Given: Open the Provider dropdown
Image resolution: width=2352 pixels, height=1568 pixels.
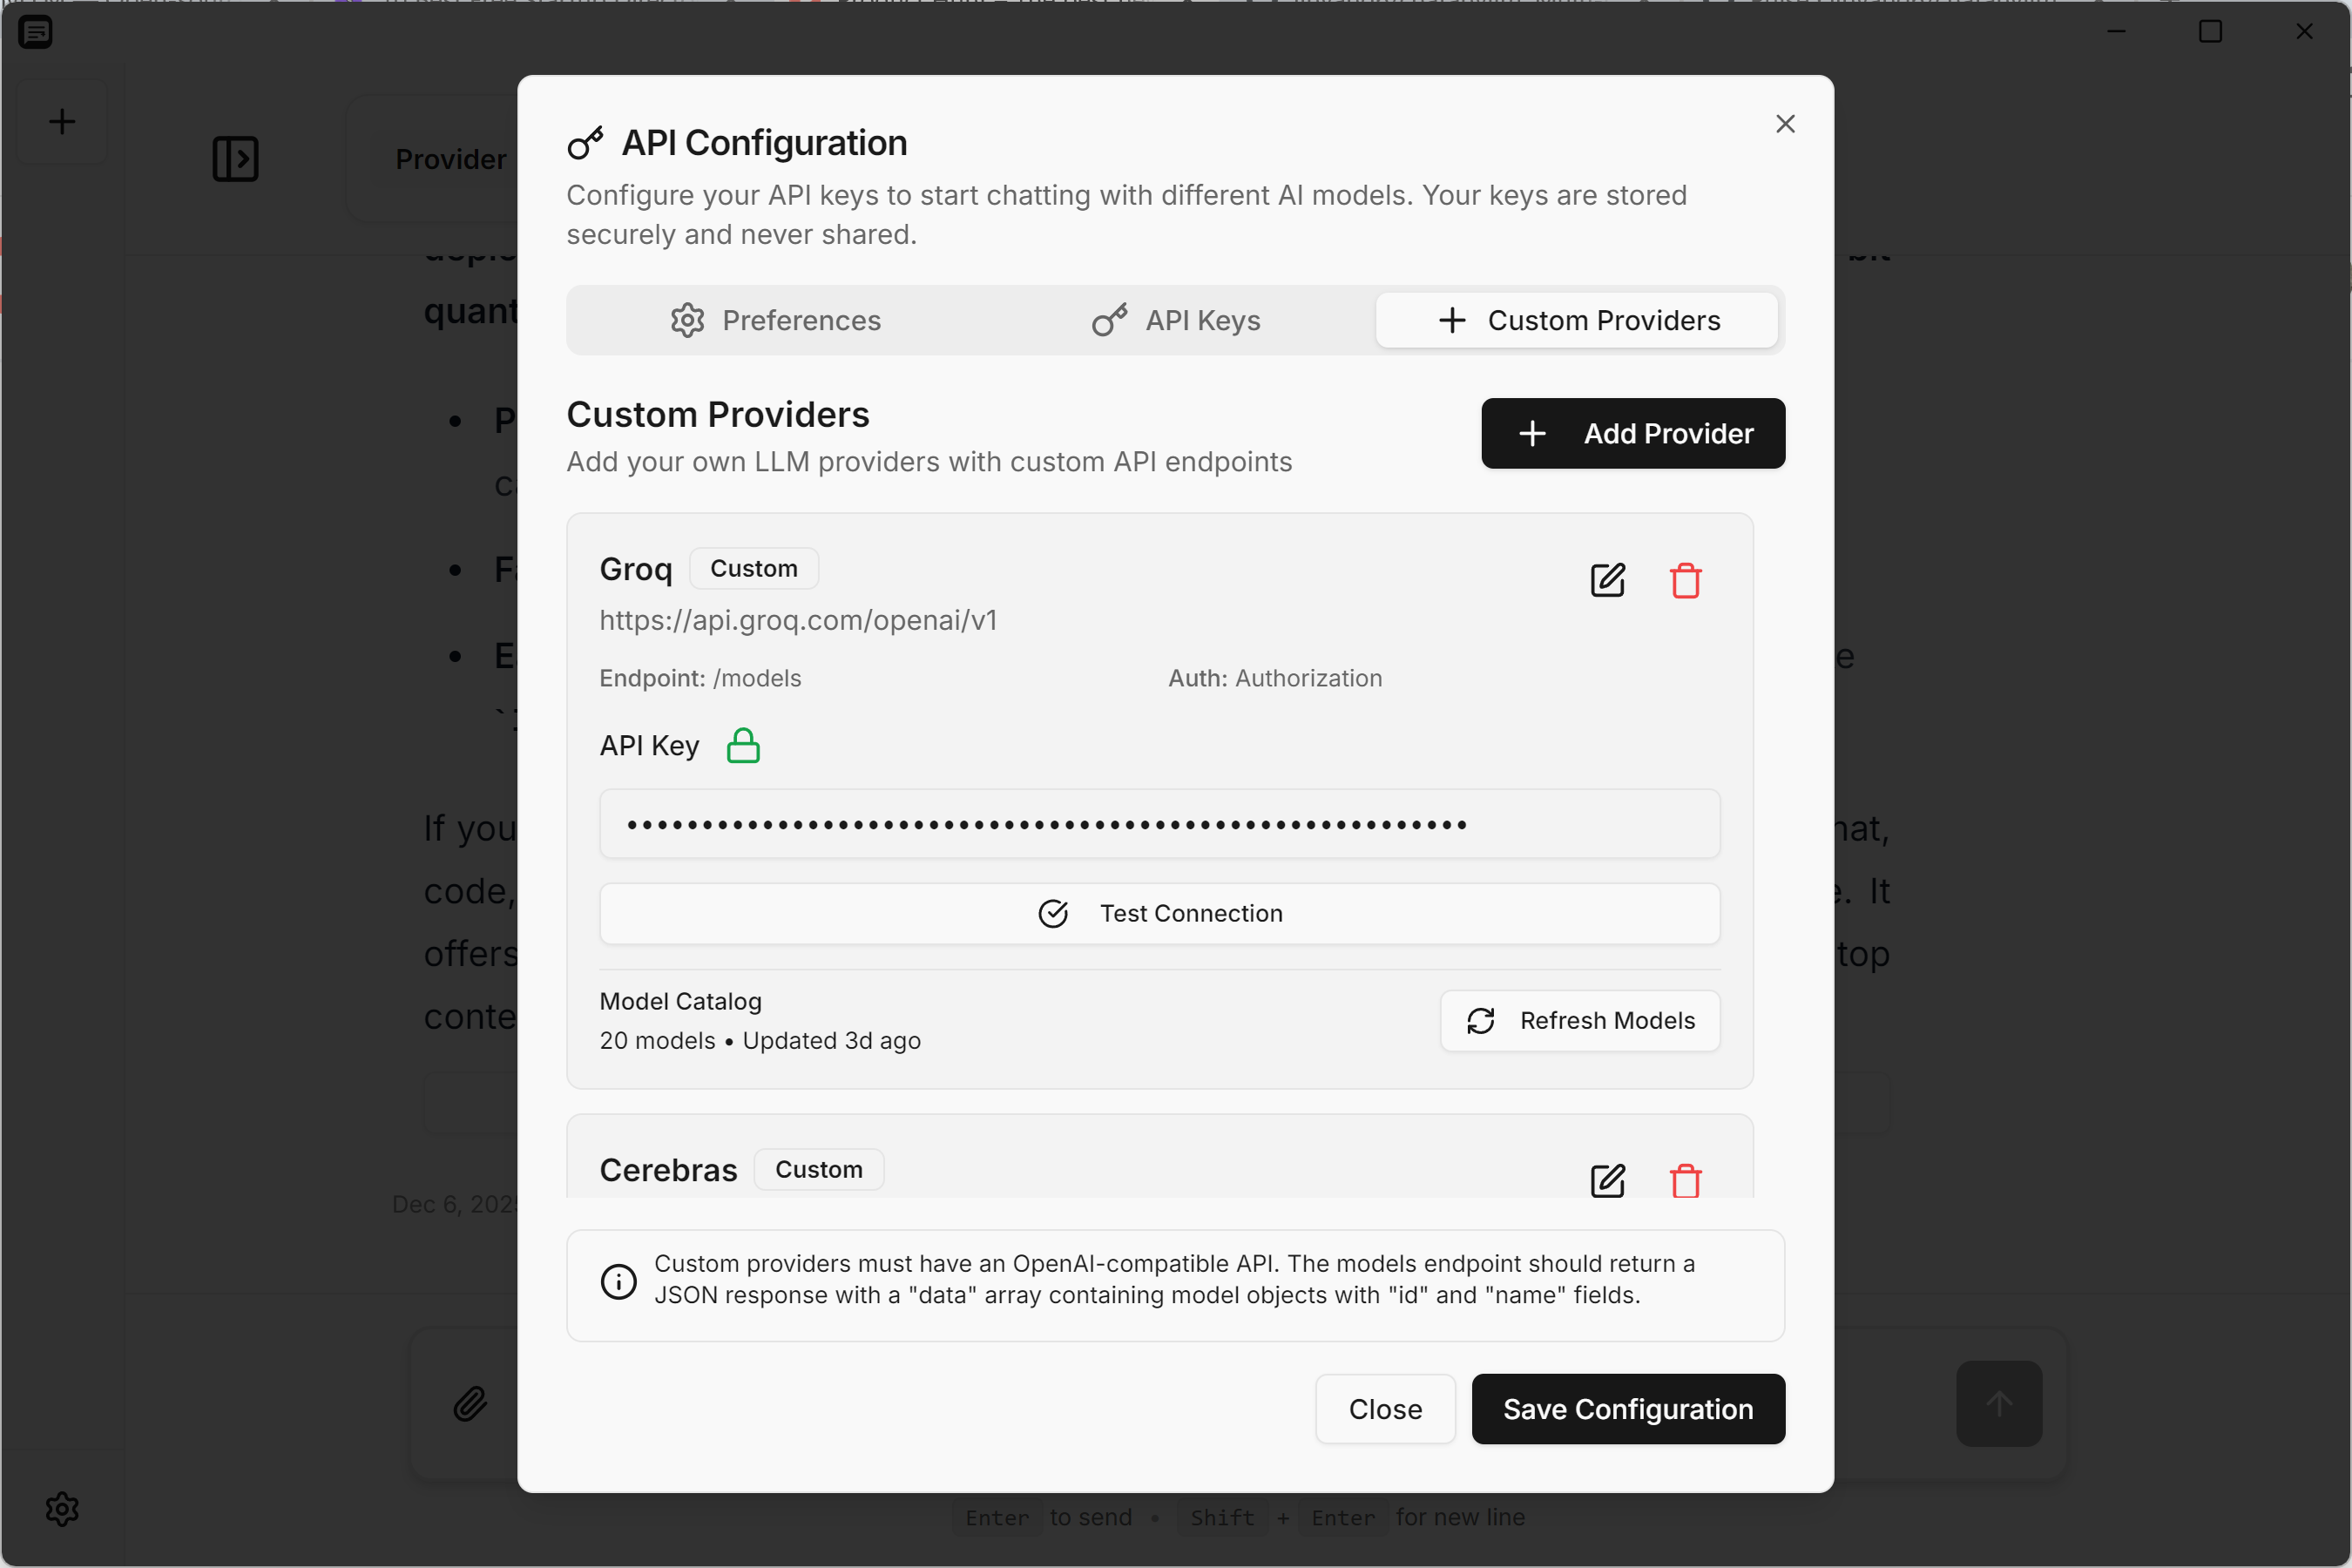Looking at the screenshot, I should [450, 158].
